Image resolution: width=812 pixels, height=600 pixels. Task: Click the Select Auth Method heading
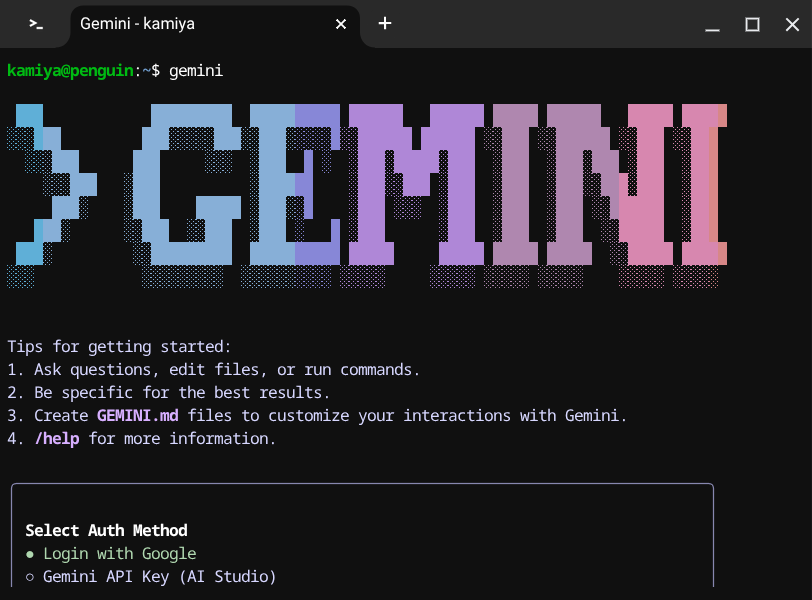coord(106,530)
